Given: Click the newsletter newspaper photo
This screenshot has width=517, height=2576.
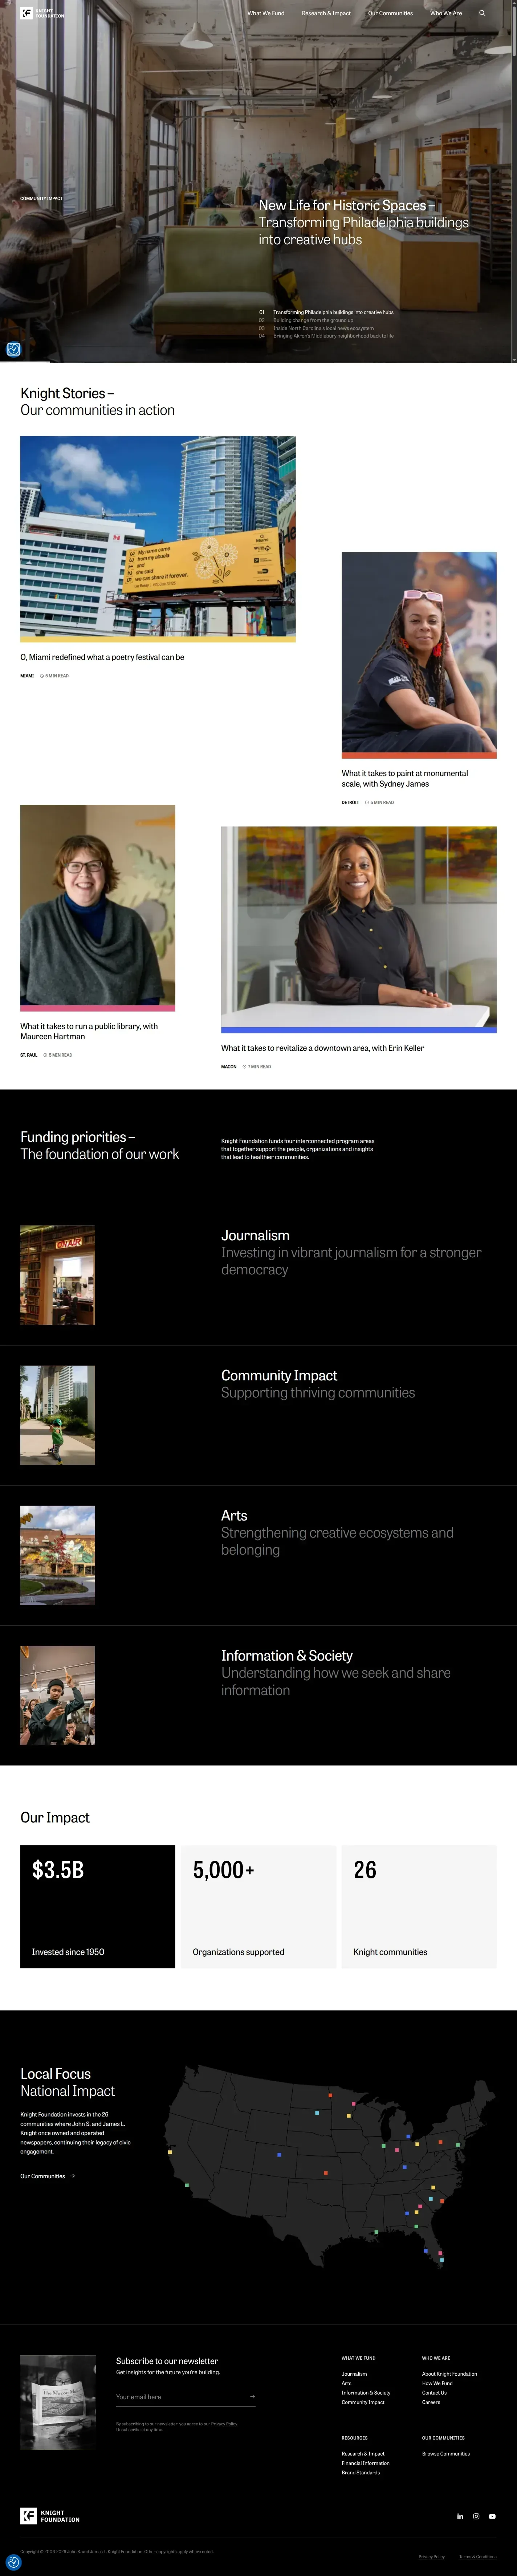Looking at the screenshot, I should (58, 2403).
